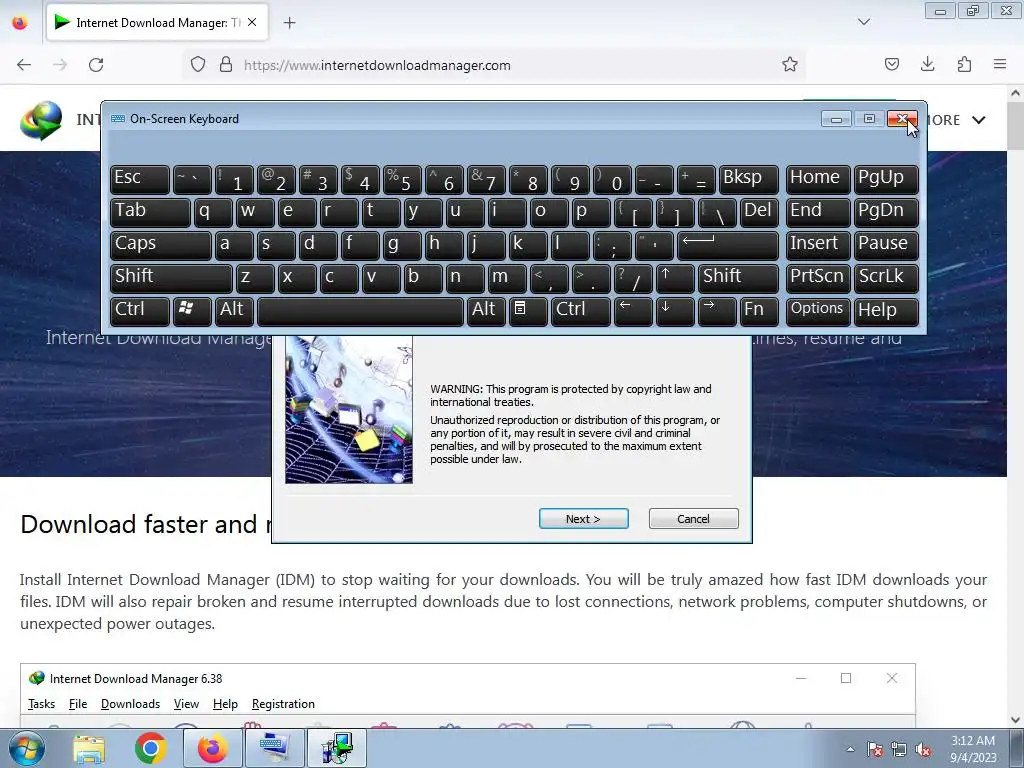Toggle the left Shift key
The image size is (1024, 768).
point(171,277)
